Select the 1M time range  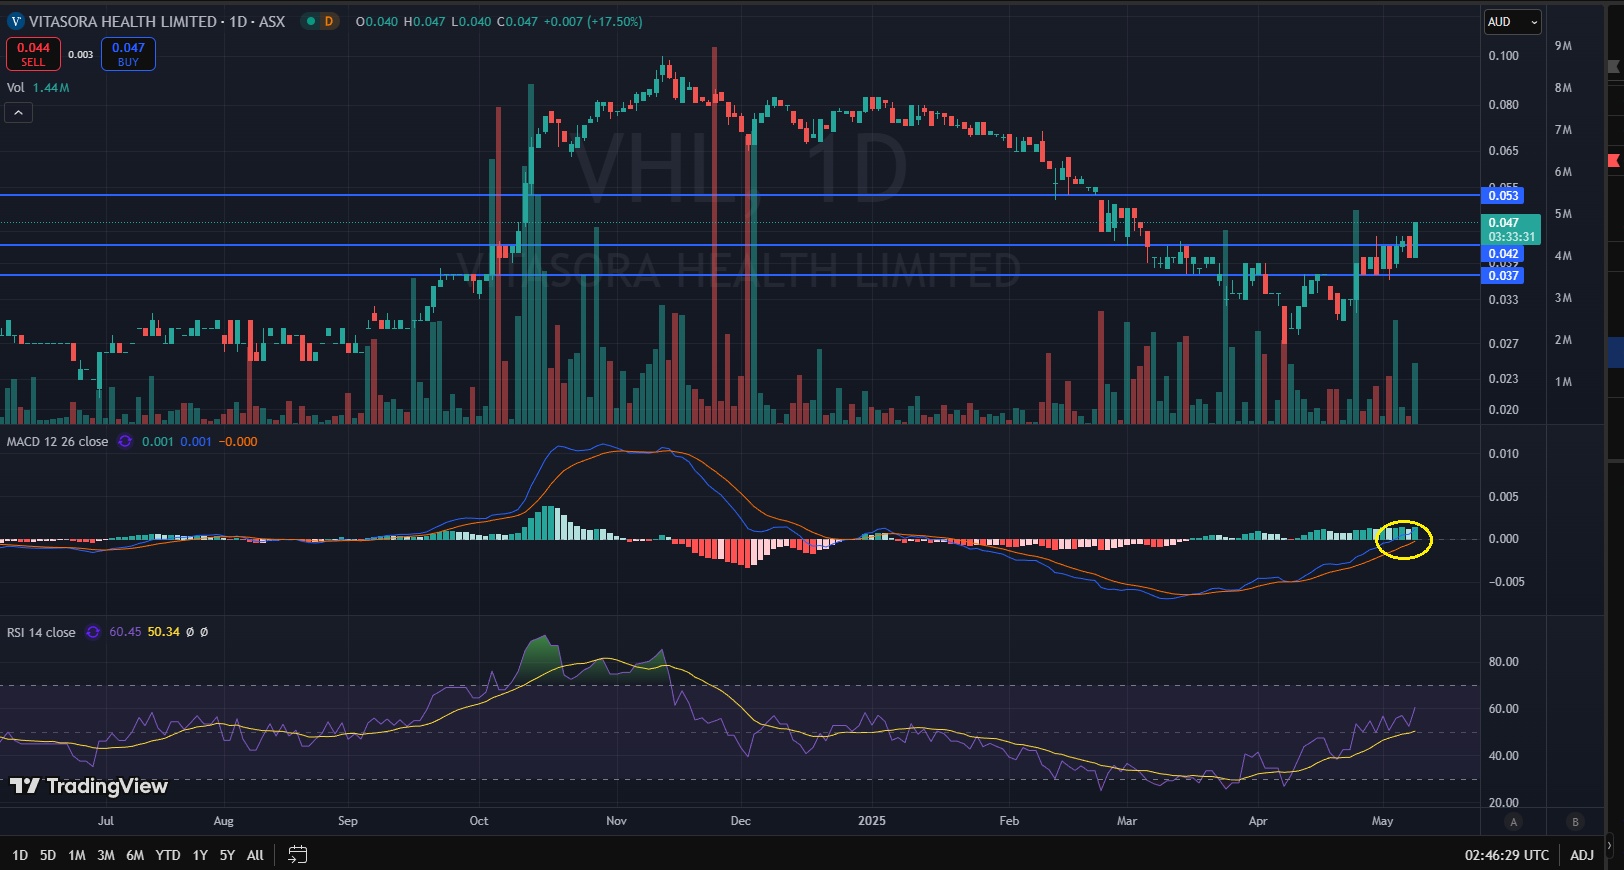click(77, 855)
